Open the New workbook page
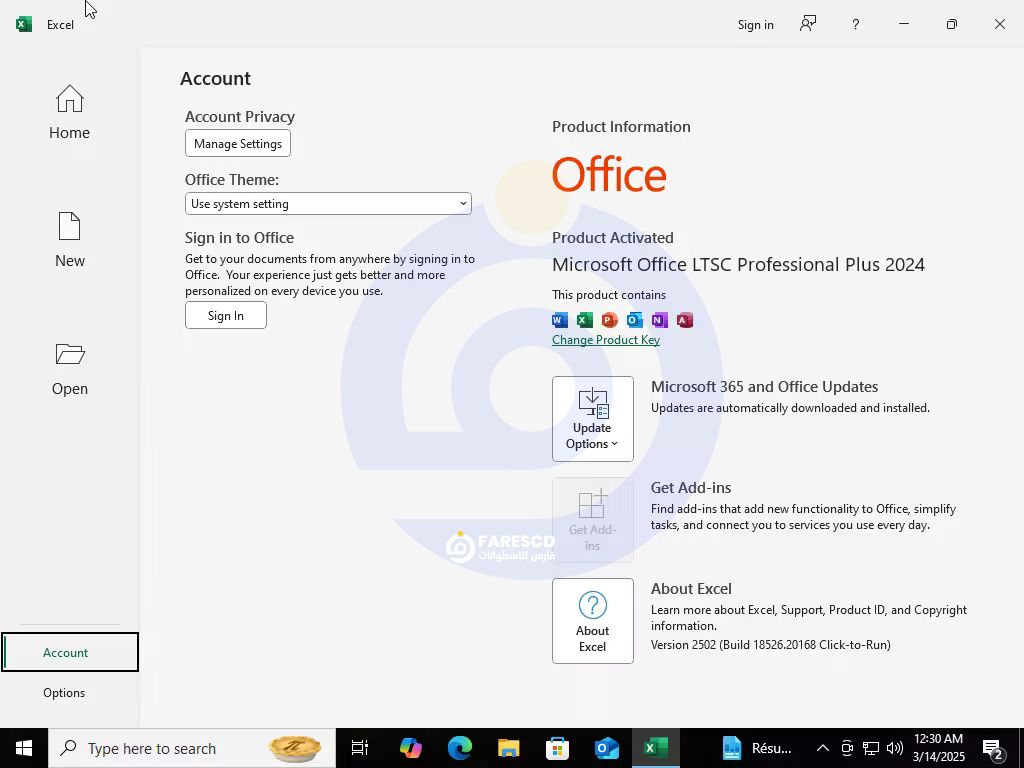This screenshot has width=1024, height=768. [x=69, y=240]
